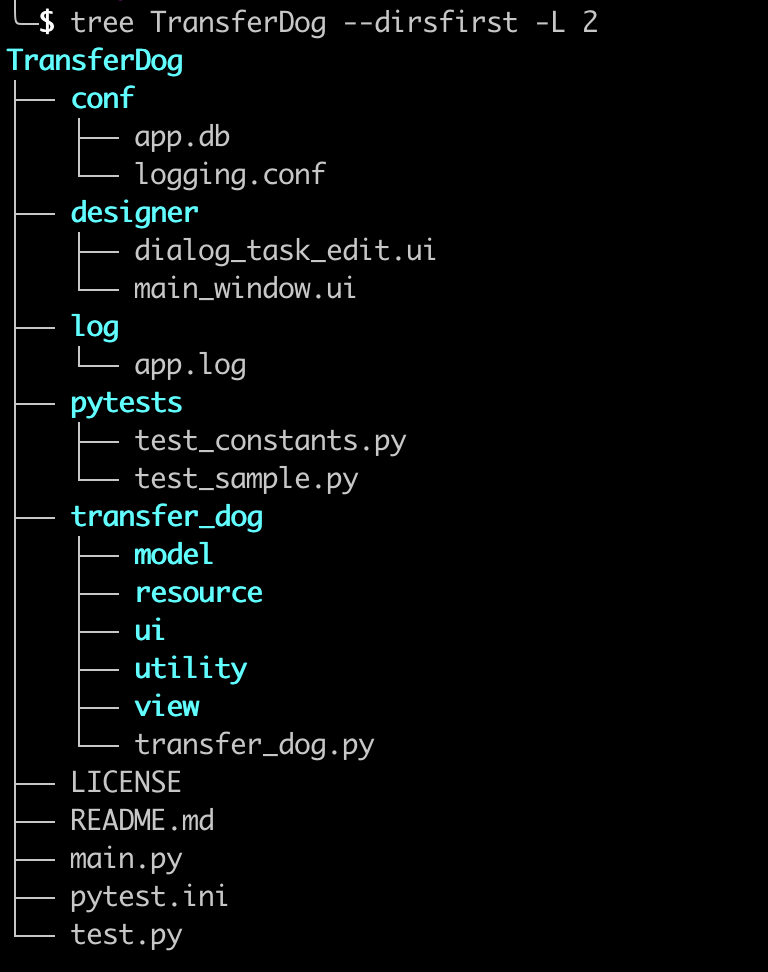768x972 pixels.
Task: Select dialog_task_edit.ui file
Action: click(285, 250)
